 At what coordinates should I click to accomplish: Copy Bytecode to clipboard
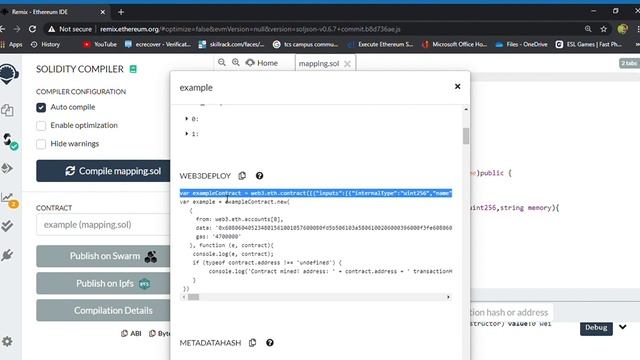[160, 333]
